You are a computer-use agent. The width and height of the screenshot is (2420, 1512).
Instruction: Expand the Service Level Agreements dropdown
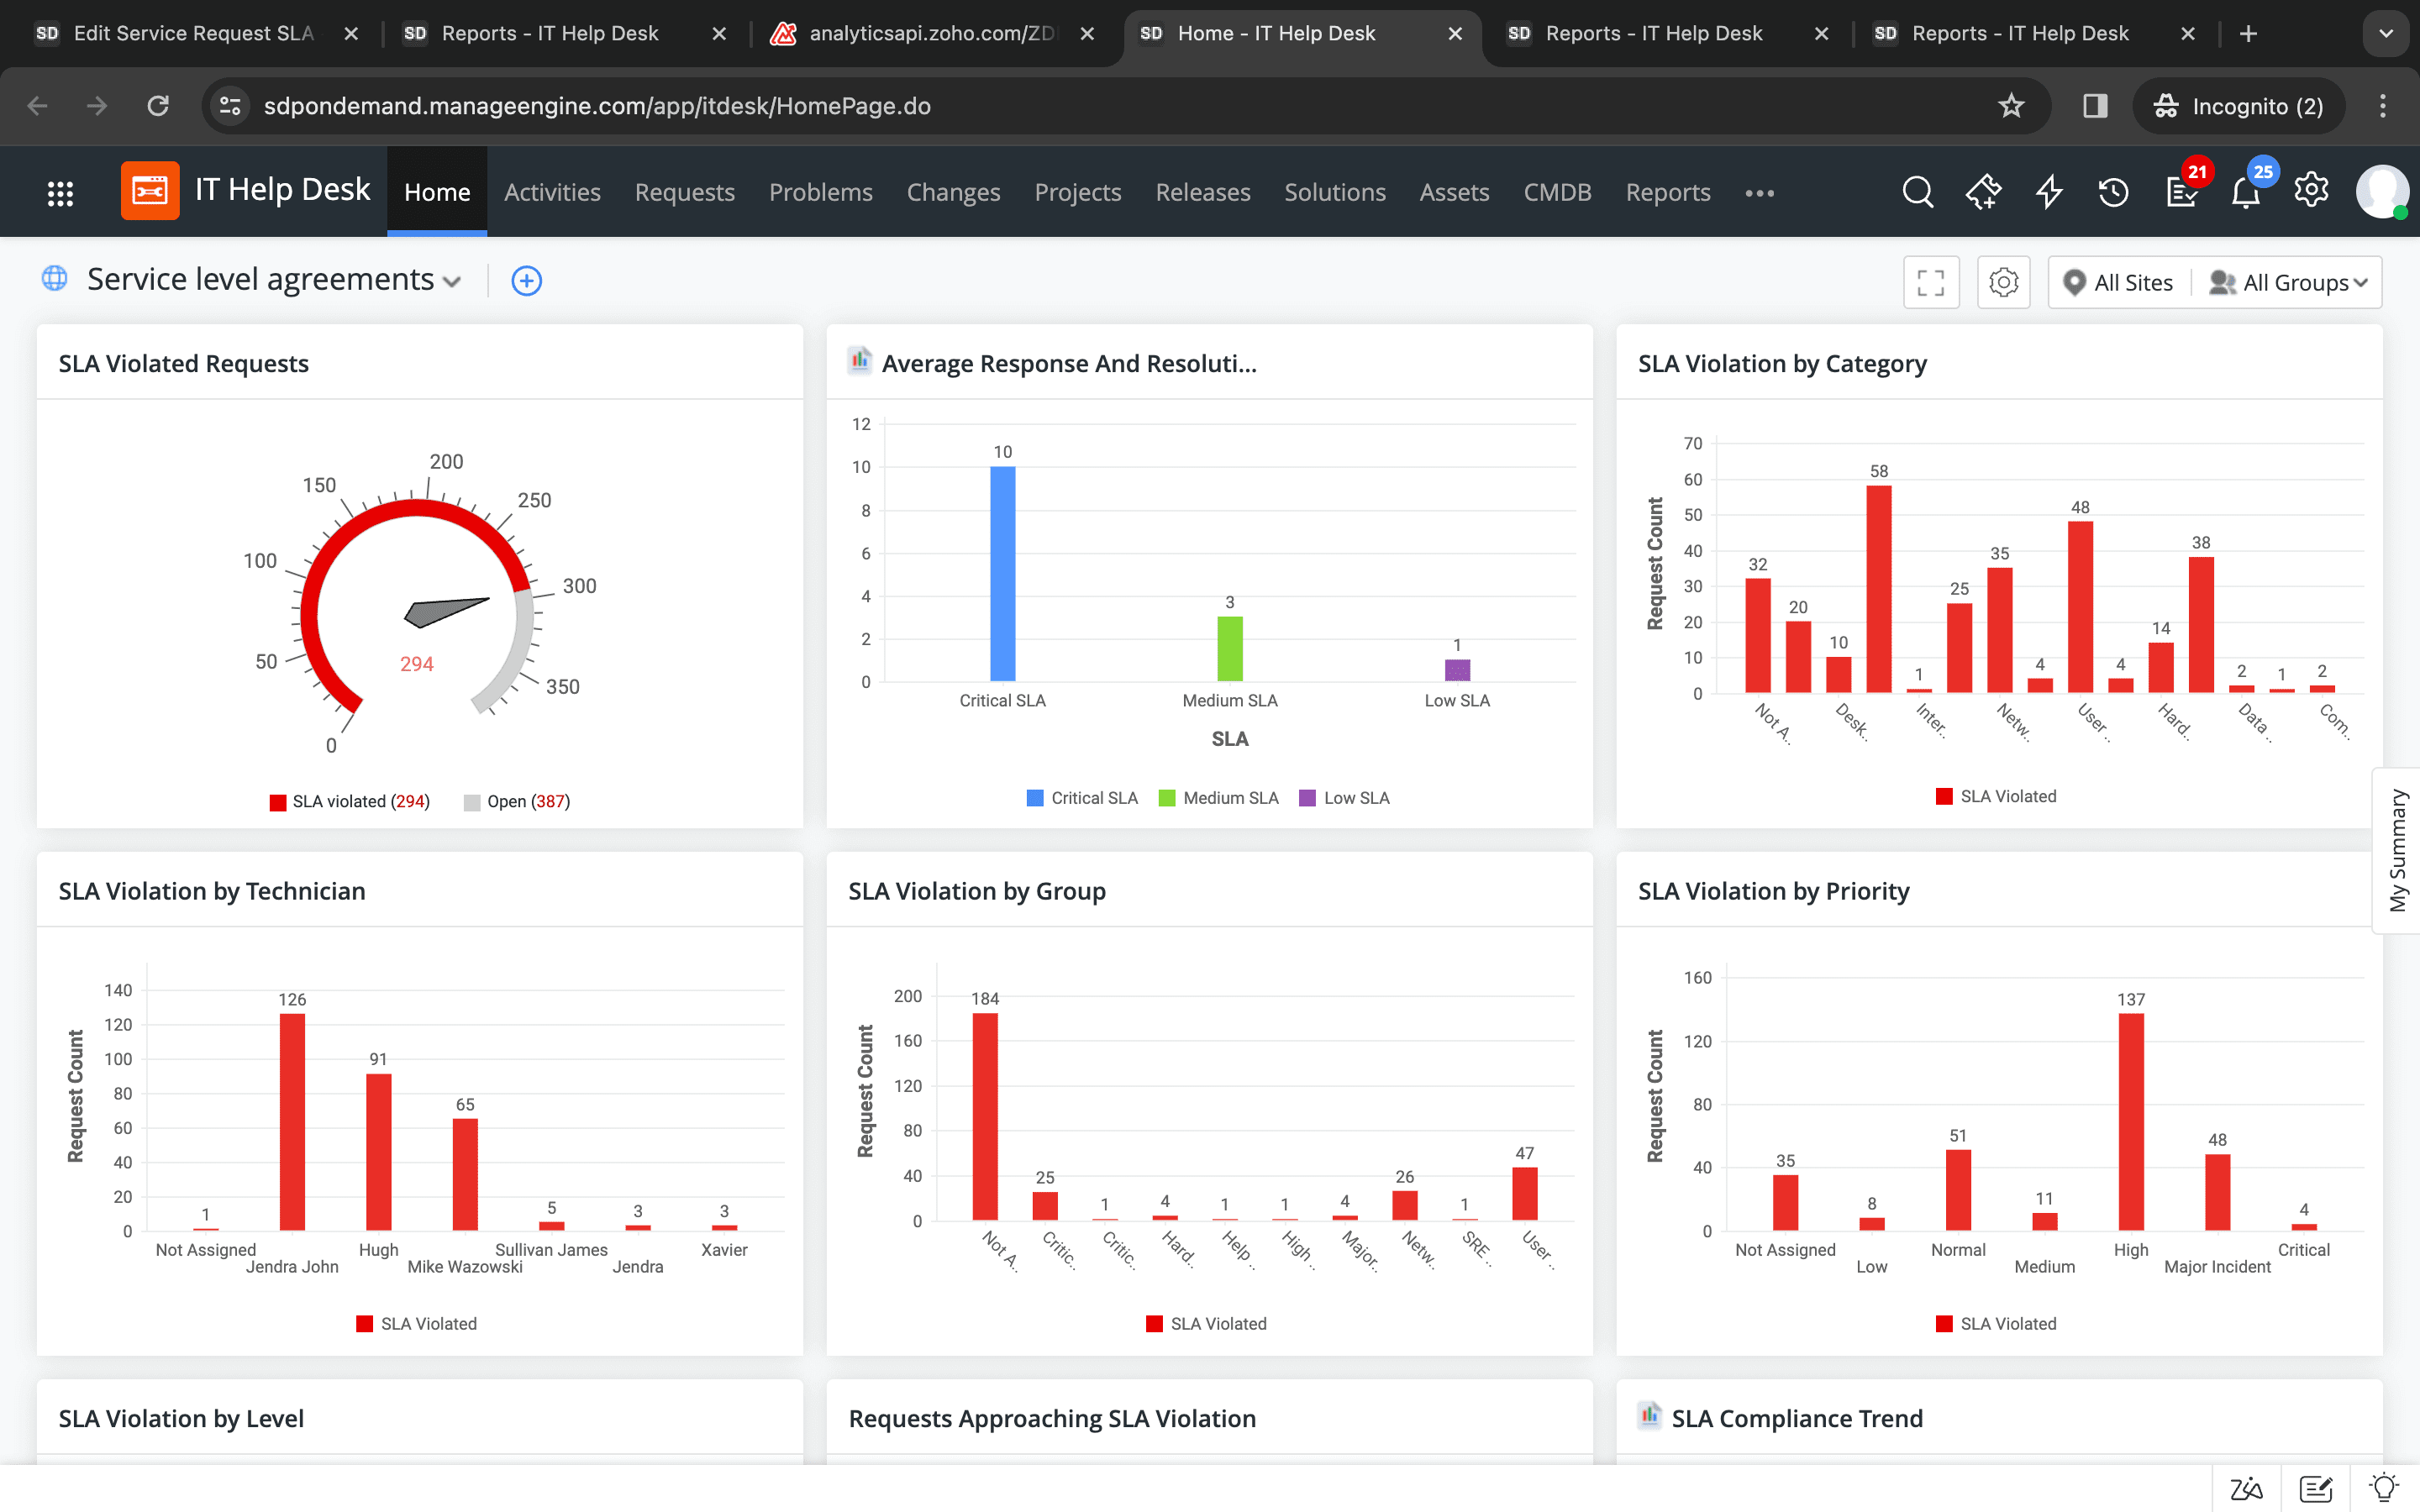pyautogui.click(x=451, y=279)
